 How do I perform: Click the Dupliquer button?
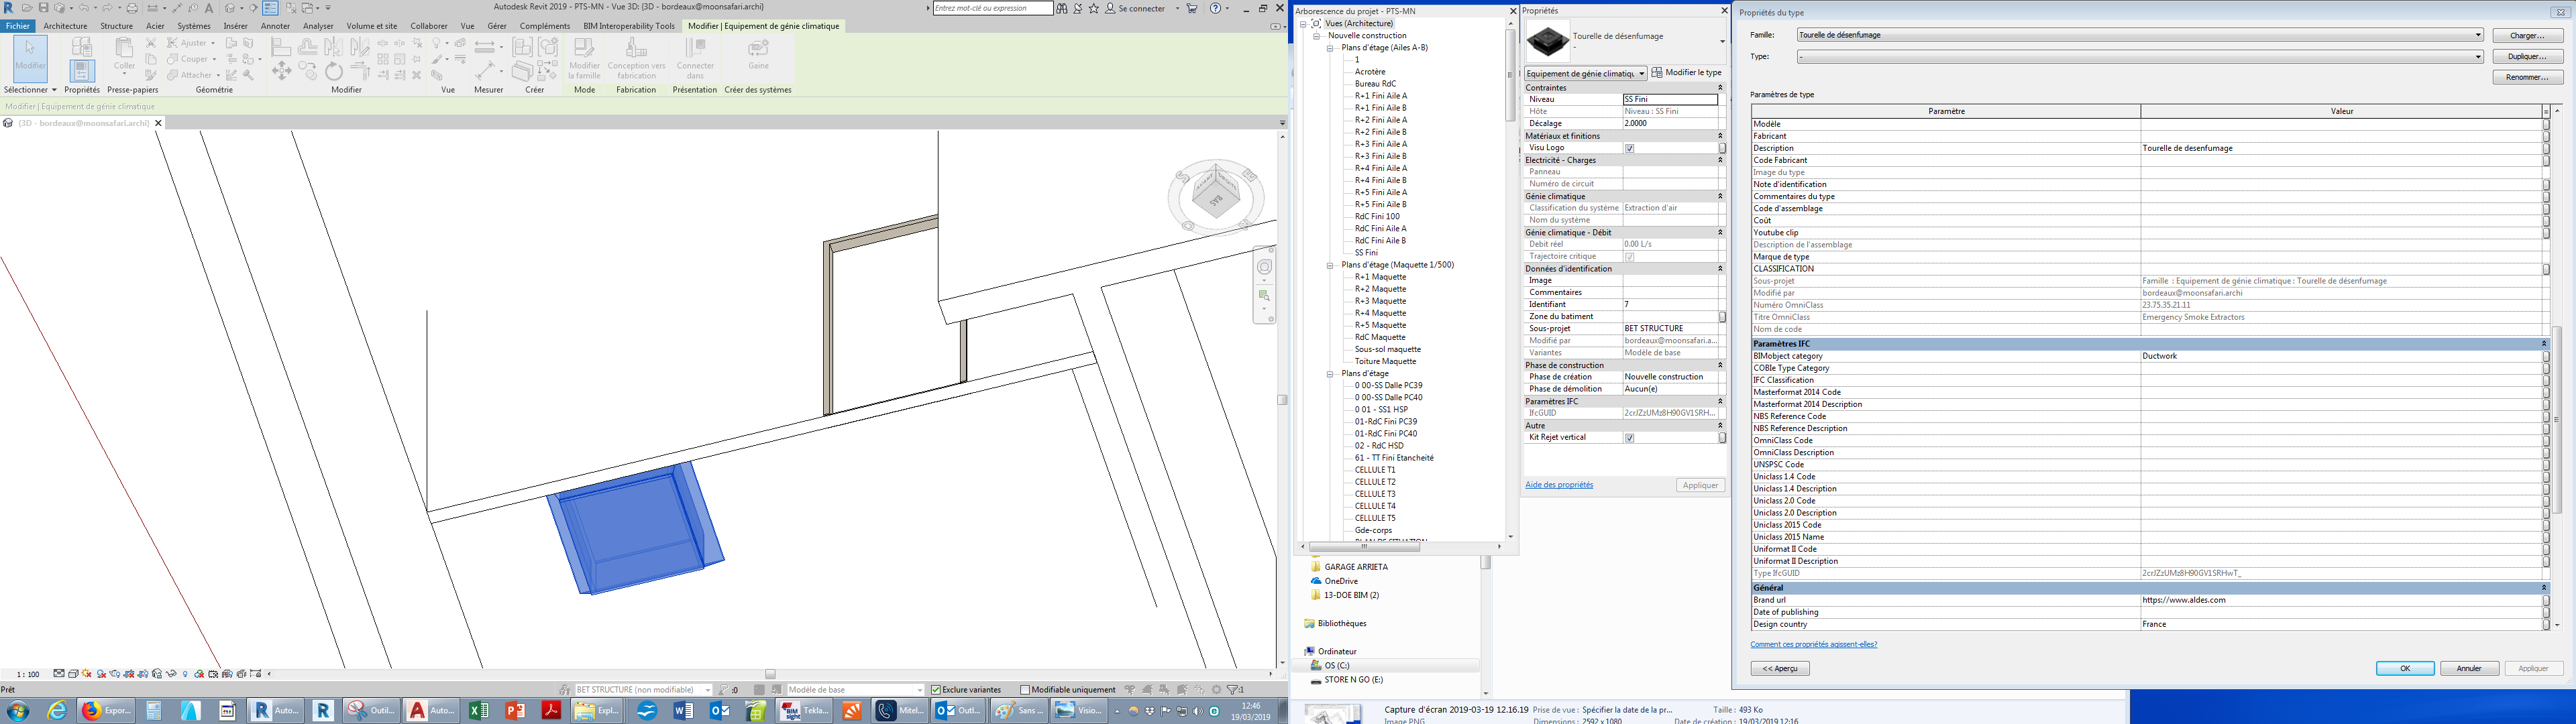(x=2527, y=57)
